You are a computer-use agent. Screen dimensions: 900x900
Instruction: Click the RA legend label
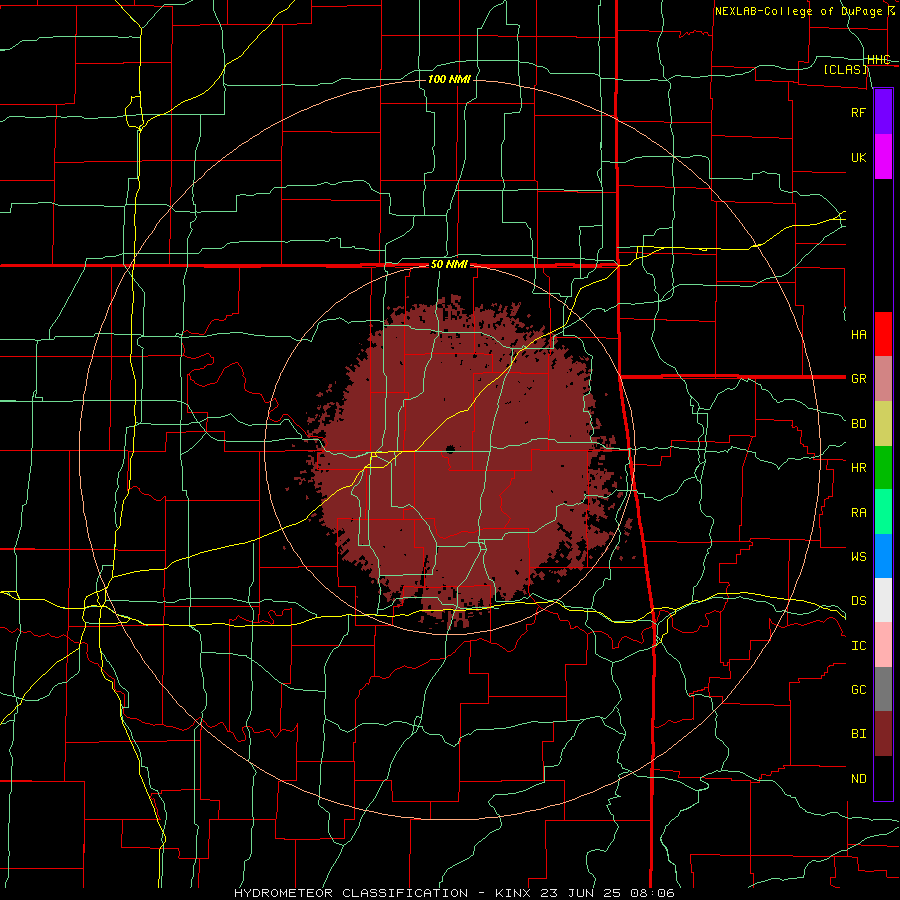858,512
